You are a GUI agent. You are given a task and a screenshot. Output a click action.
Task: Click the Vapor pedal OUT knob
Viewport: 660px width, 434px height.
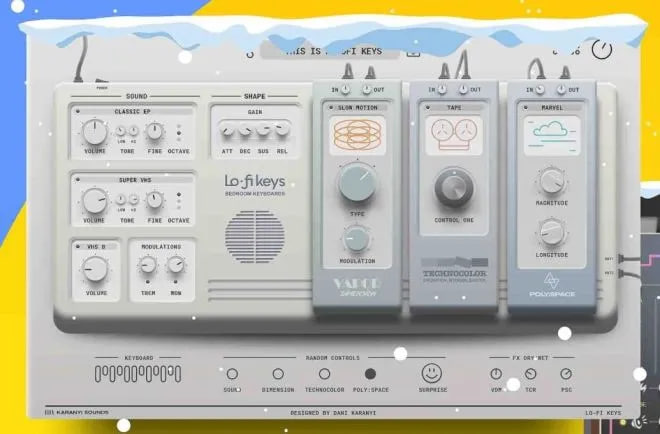coord(367,89)
